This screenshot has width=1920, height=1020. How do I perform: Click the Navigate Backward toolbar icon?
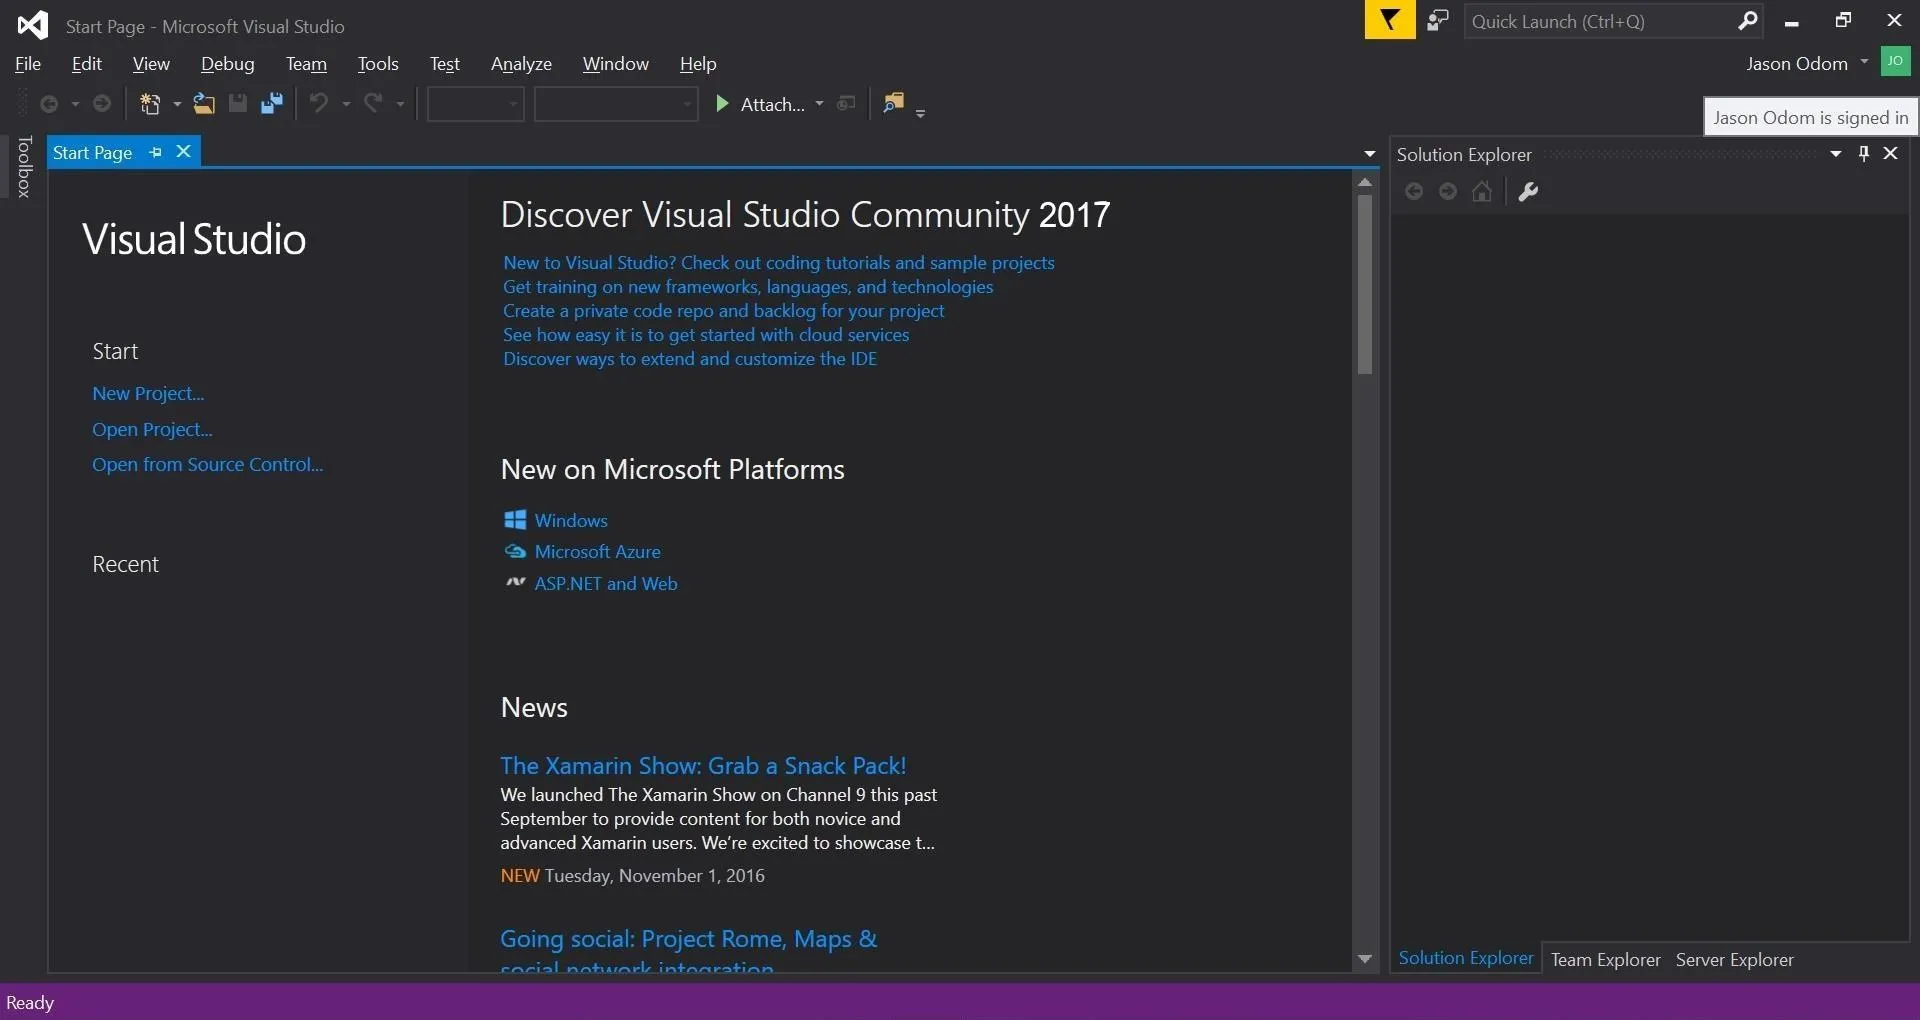click(48, 104)
